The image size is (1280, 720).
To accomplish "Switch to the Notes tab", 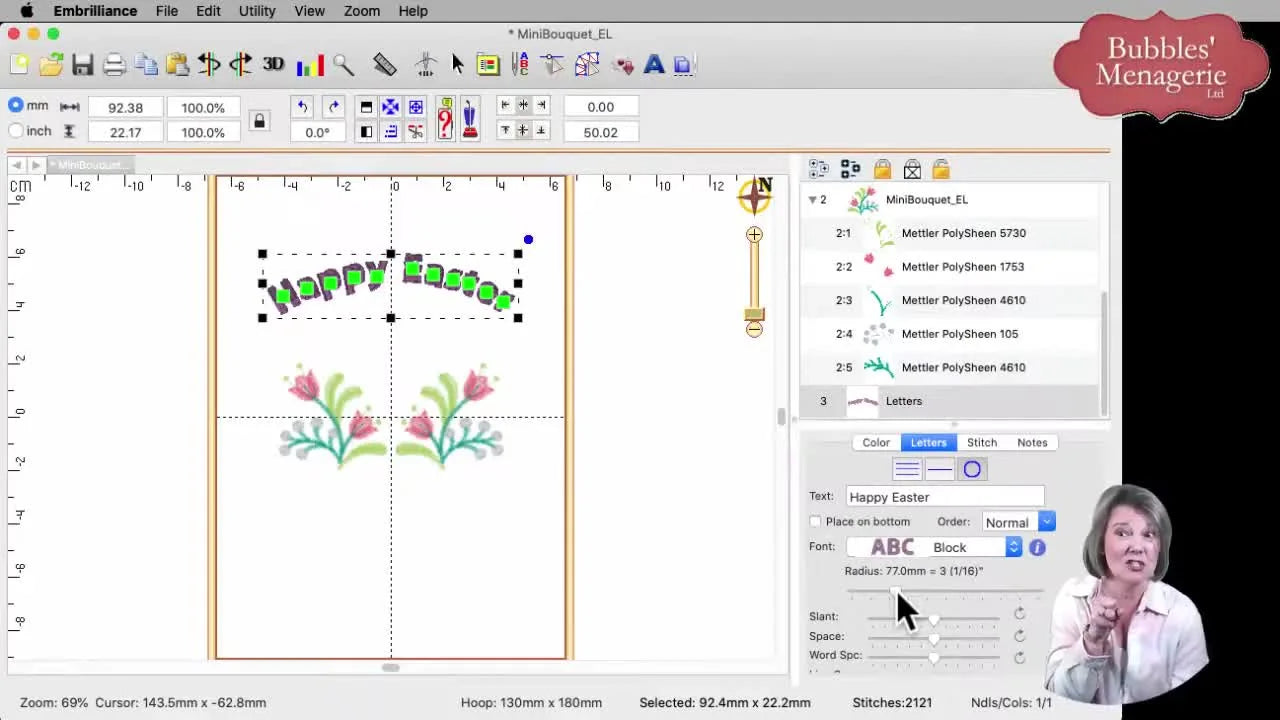I will [1032, 442].
